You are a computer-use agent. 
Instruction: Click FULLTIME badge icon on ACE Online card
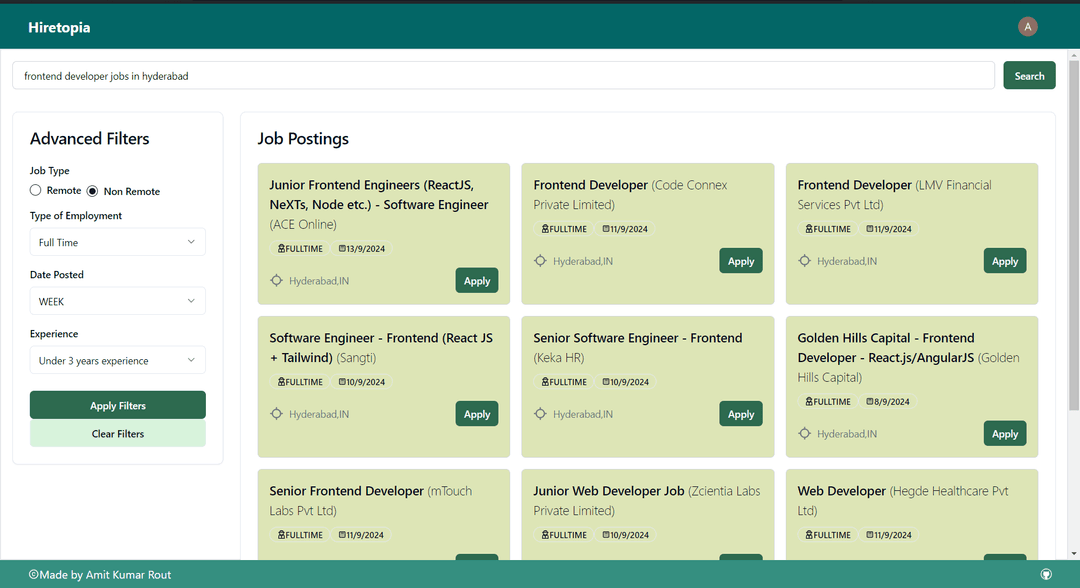click(x=281, y=249)
